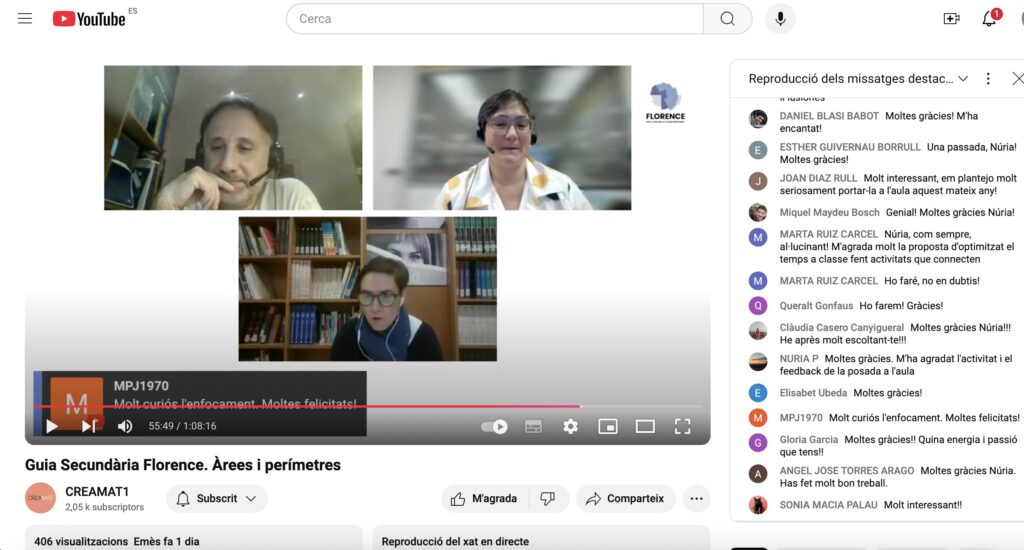Switch to miniplayer
The height and width of the screenshot is (550, 1024).
click(607, 426)
